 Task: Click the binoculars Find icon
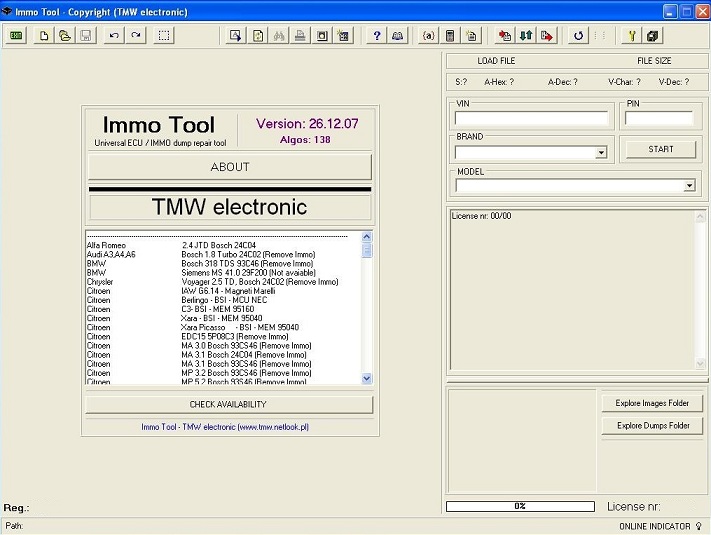tap(279, 36)
